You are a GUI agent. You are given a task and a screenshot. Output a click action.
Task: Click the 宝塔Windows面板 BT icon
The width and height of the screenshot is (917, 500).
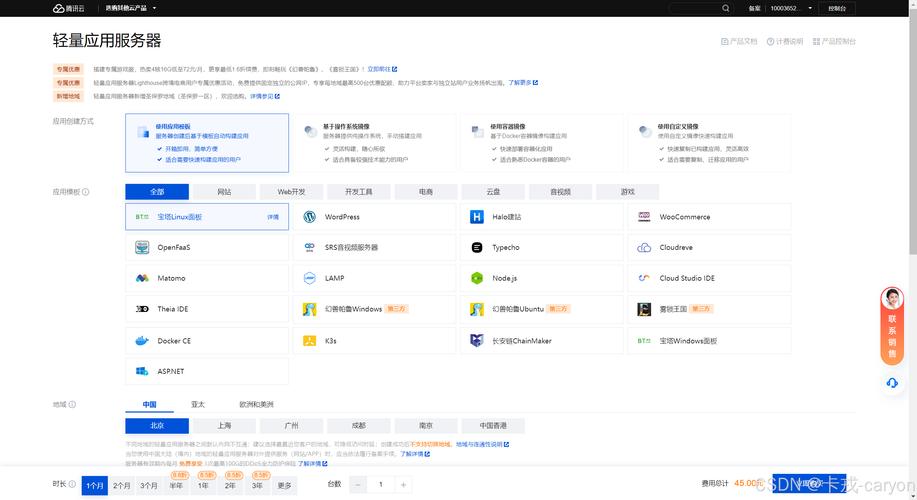tap(644, 341)
